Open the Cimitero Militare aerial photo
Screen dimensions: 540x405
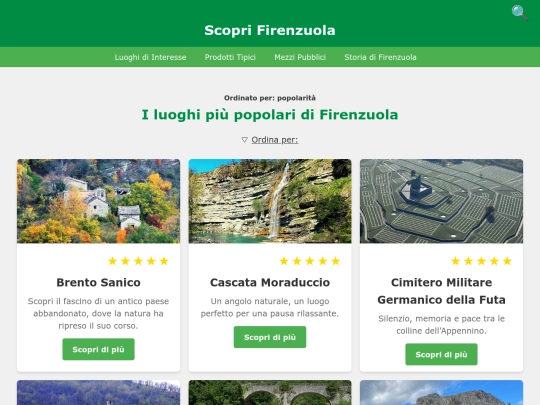[x=442, y=201]
